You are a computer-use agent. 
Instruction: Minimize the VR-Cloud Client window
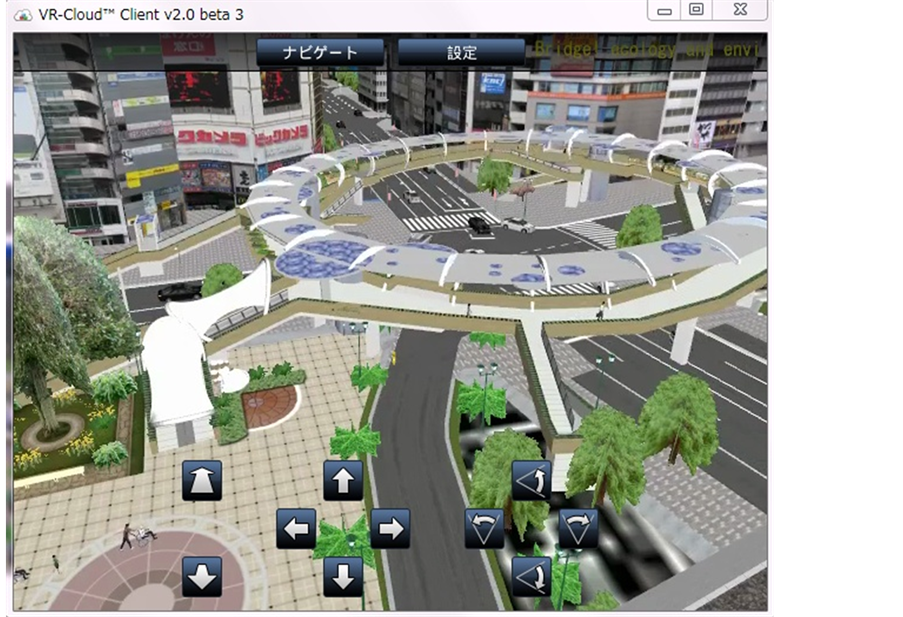[663, 10]
